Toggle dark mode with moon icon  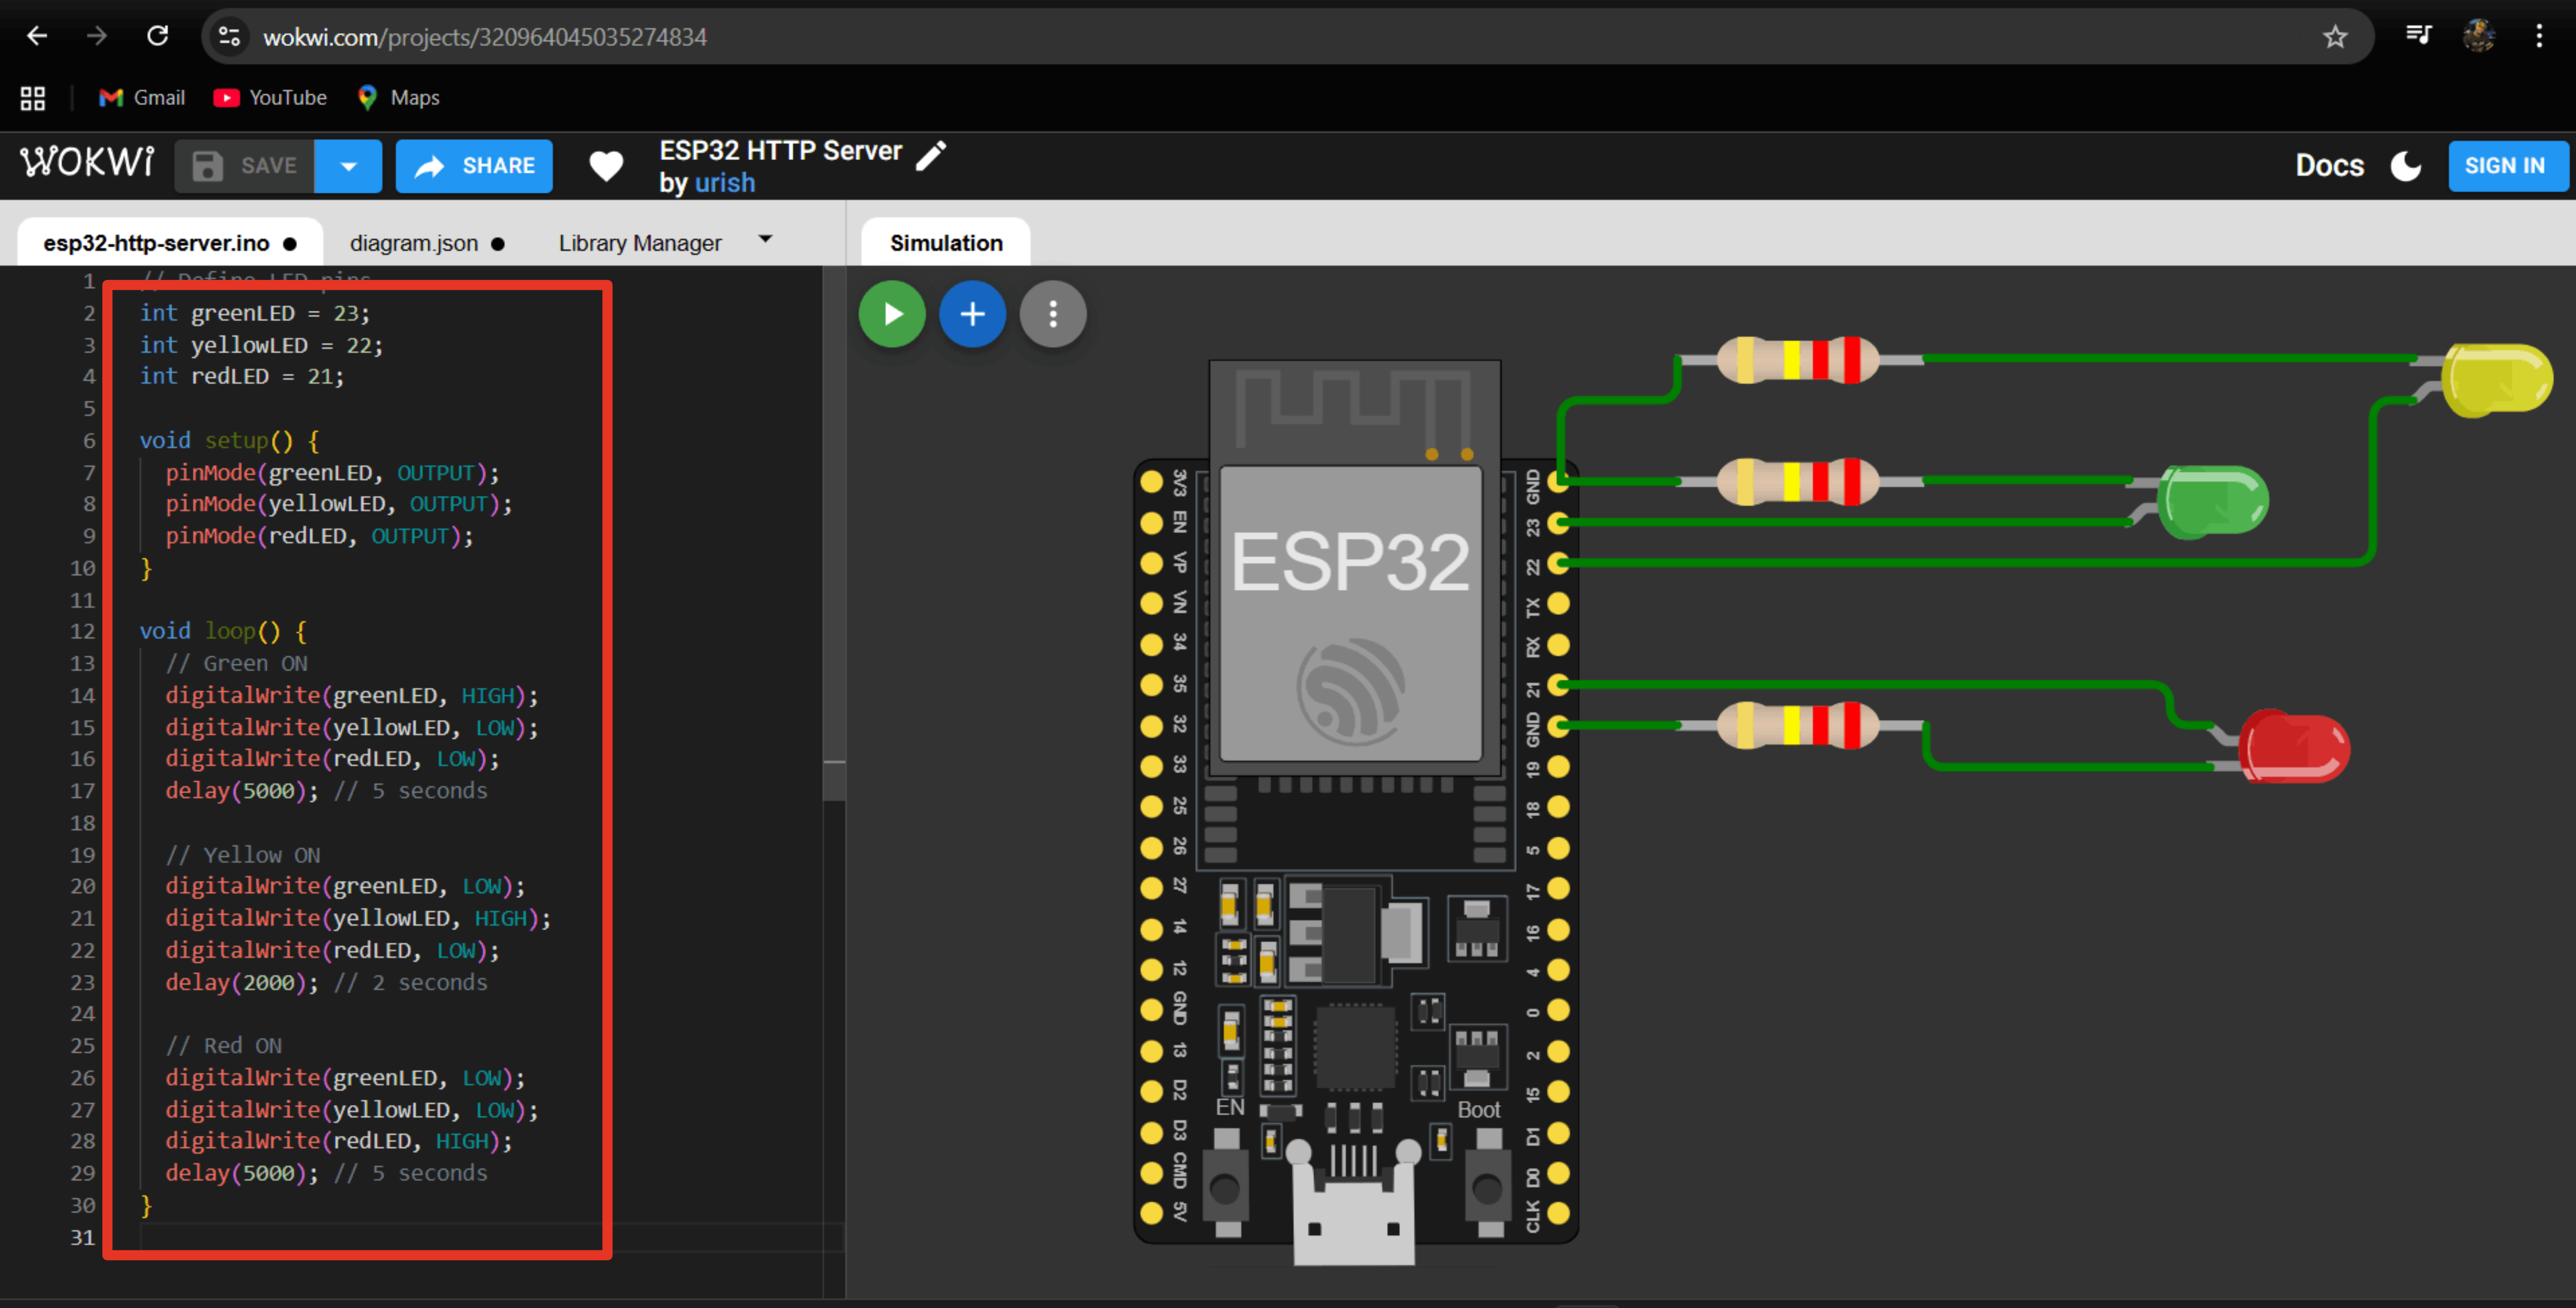(x=2405, y=166)
